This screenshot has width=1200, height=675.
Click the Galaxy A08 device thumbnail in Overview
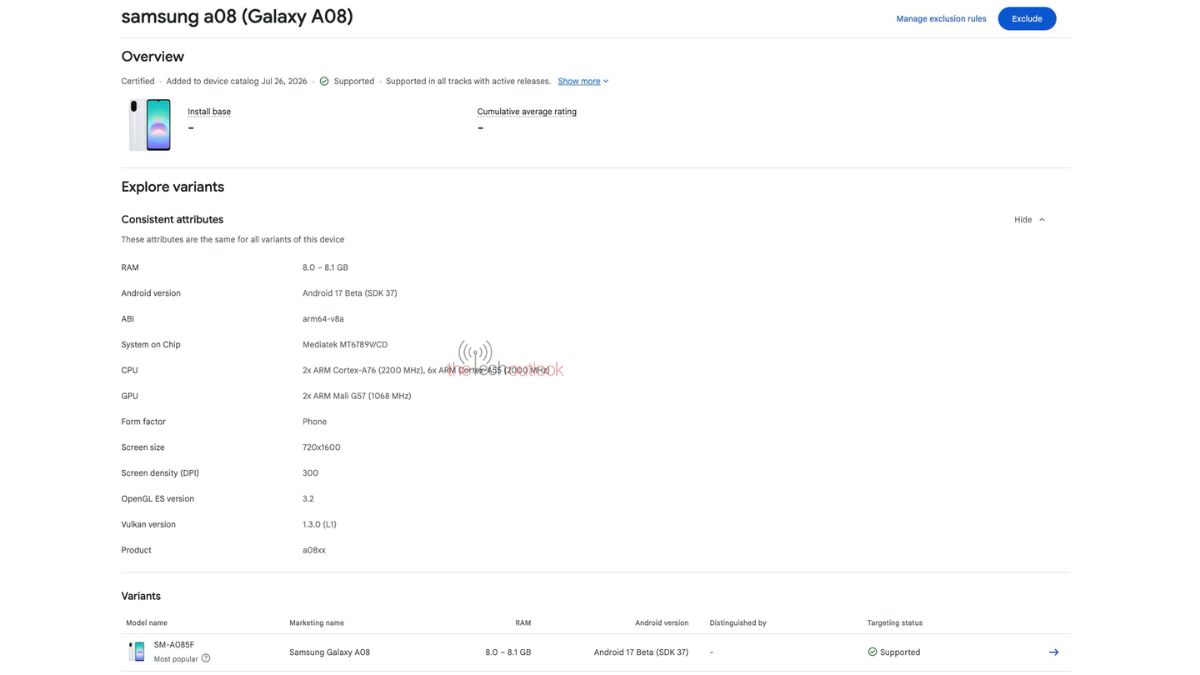(x=150, y=125)
